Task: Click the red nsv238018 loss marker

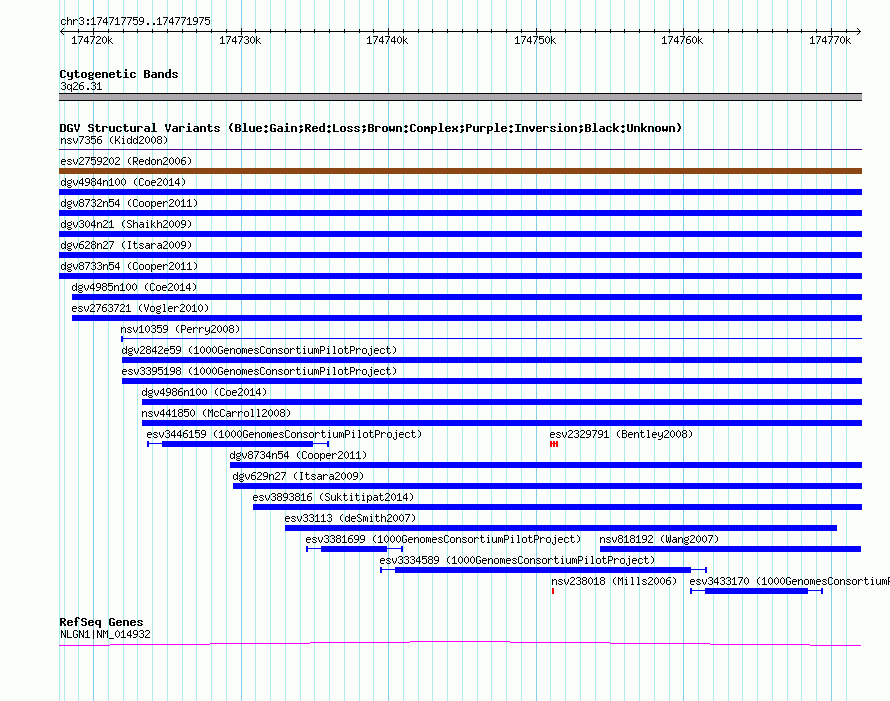Action: (x=553, y=591)
